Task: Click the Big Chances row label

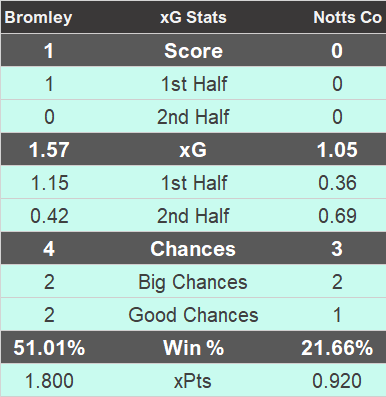Action: [193, 282]
